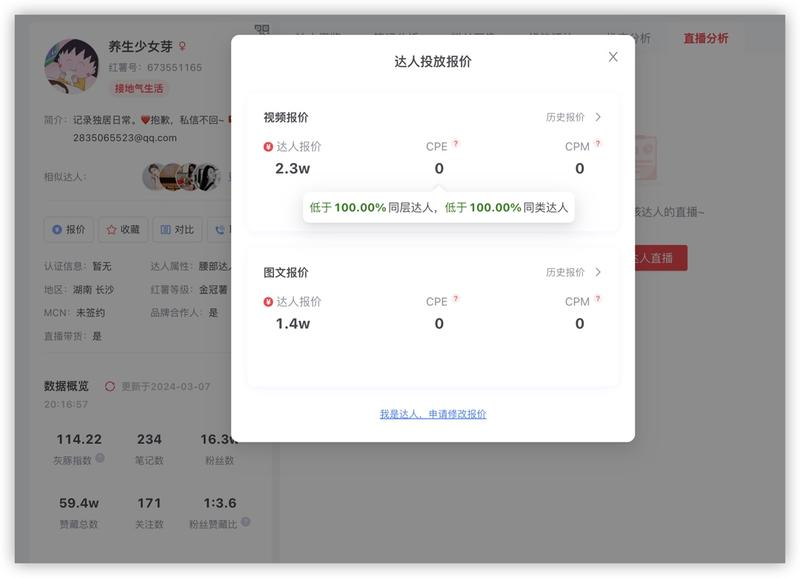This screenshot has height=578, width=800.
Task: Click the help icon beside 粉丝赞藏比
Action: (x=246, y=521)
